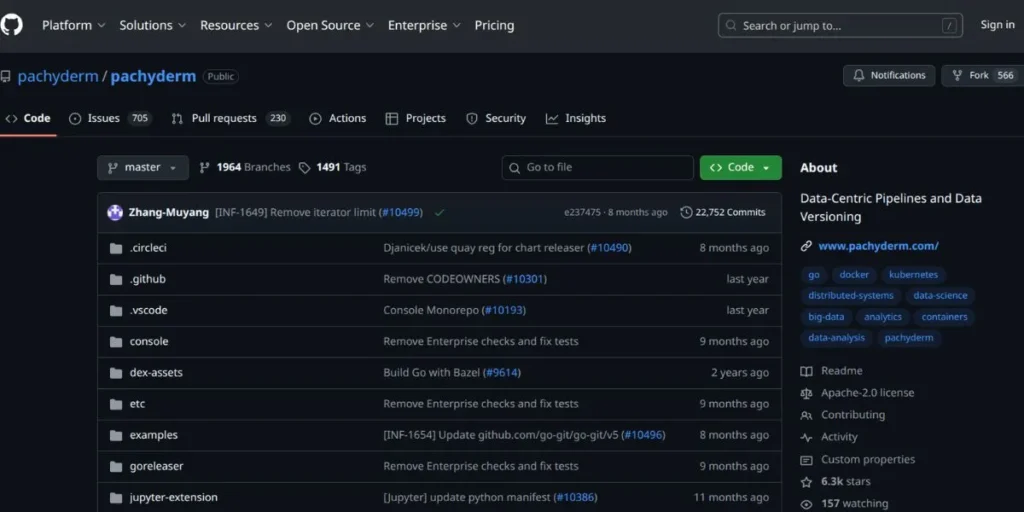This screenshot has width=1024, height=512.
Task: Go to the Insights tab
Action: [x=576, y=118]
